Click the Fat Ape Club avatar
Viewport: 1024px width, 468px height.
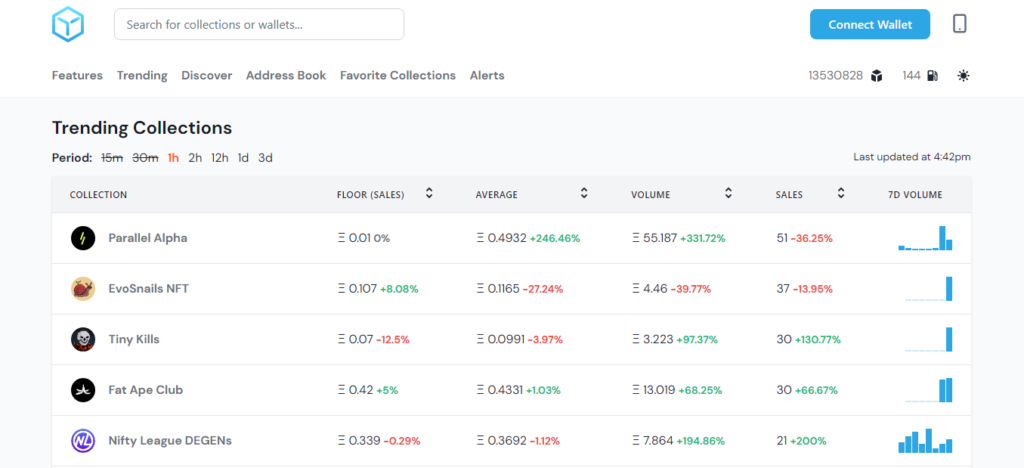tap(83, 390)
